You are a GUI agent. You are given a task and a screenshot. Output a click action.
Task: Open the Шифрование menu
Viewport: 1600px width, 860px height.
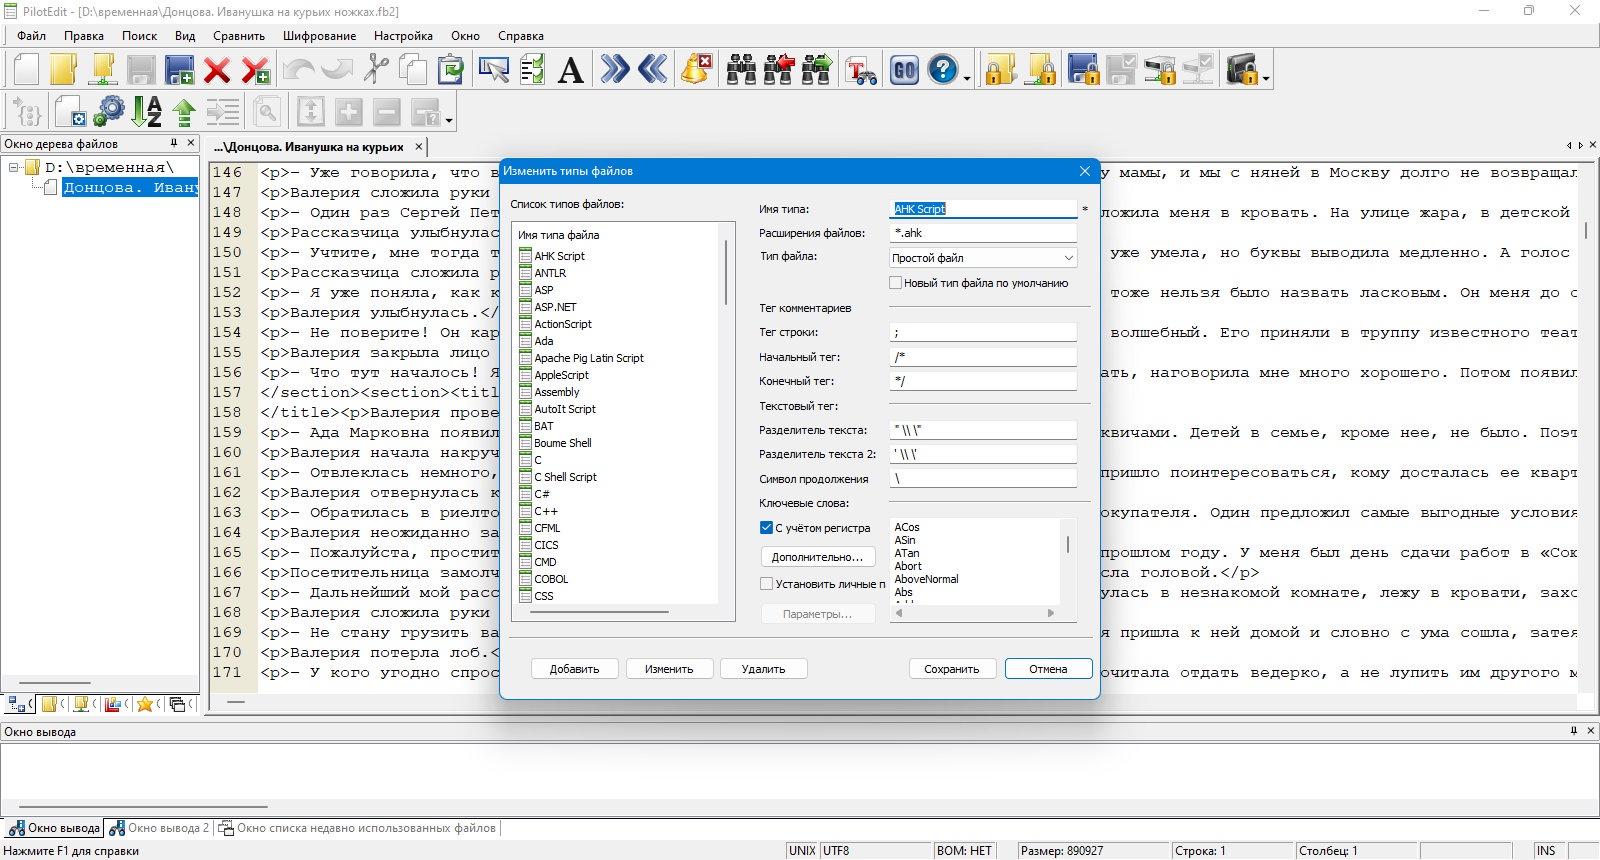coord(319,35)
